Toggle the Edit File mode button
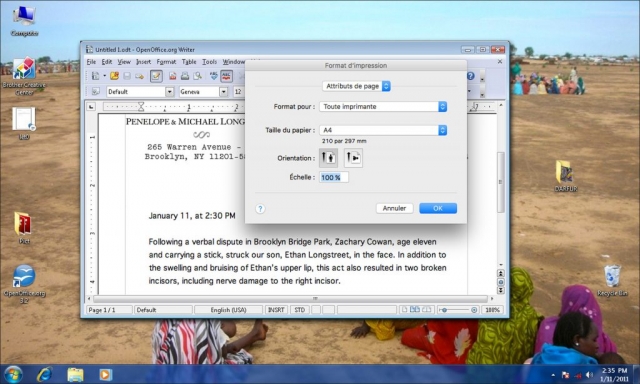Viewport: 640px width, 384px height. click(x=156, y=76)
